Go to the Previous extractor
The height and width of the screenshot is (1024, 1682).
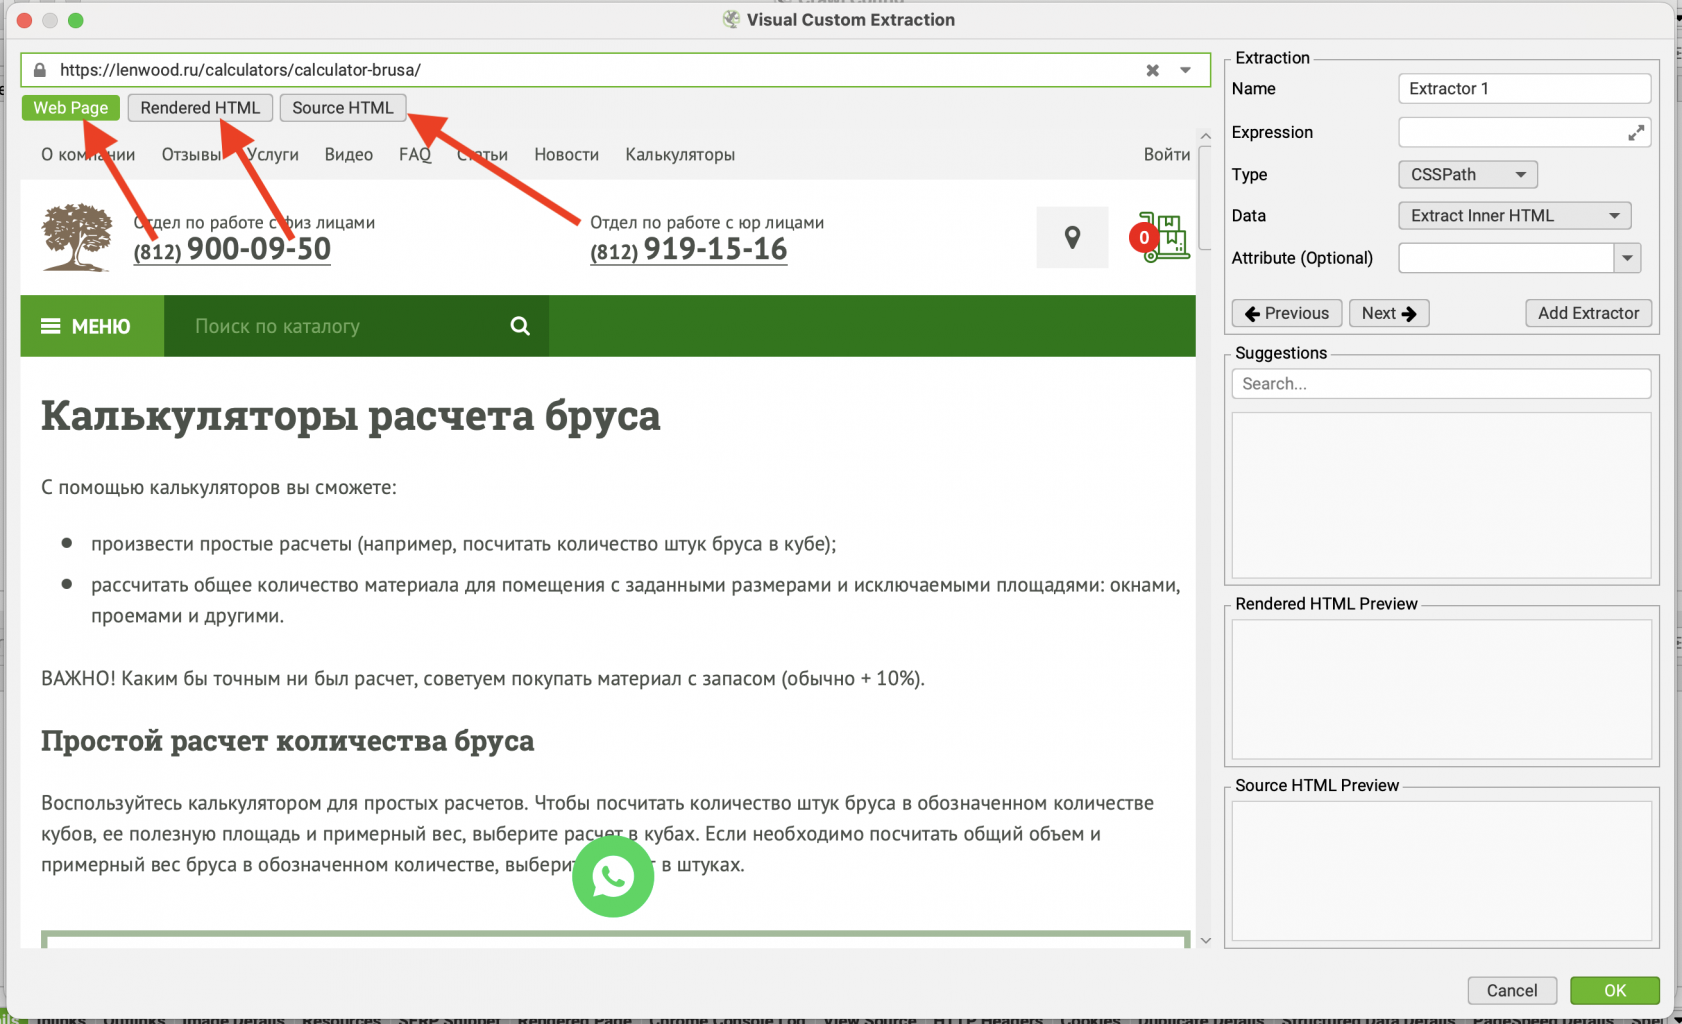tap(1287, 313)
